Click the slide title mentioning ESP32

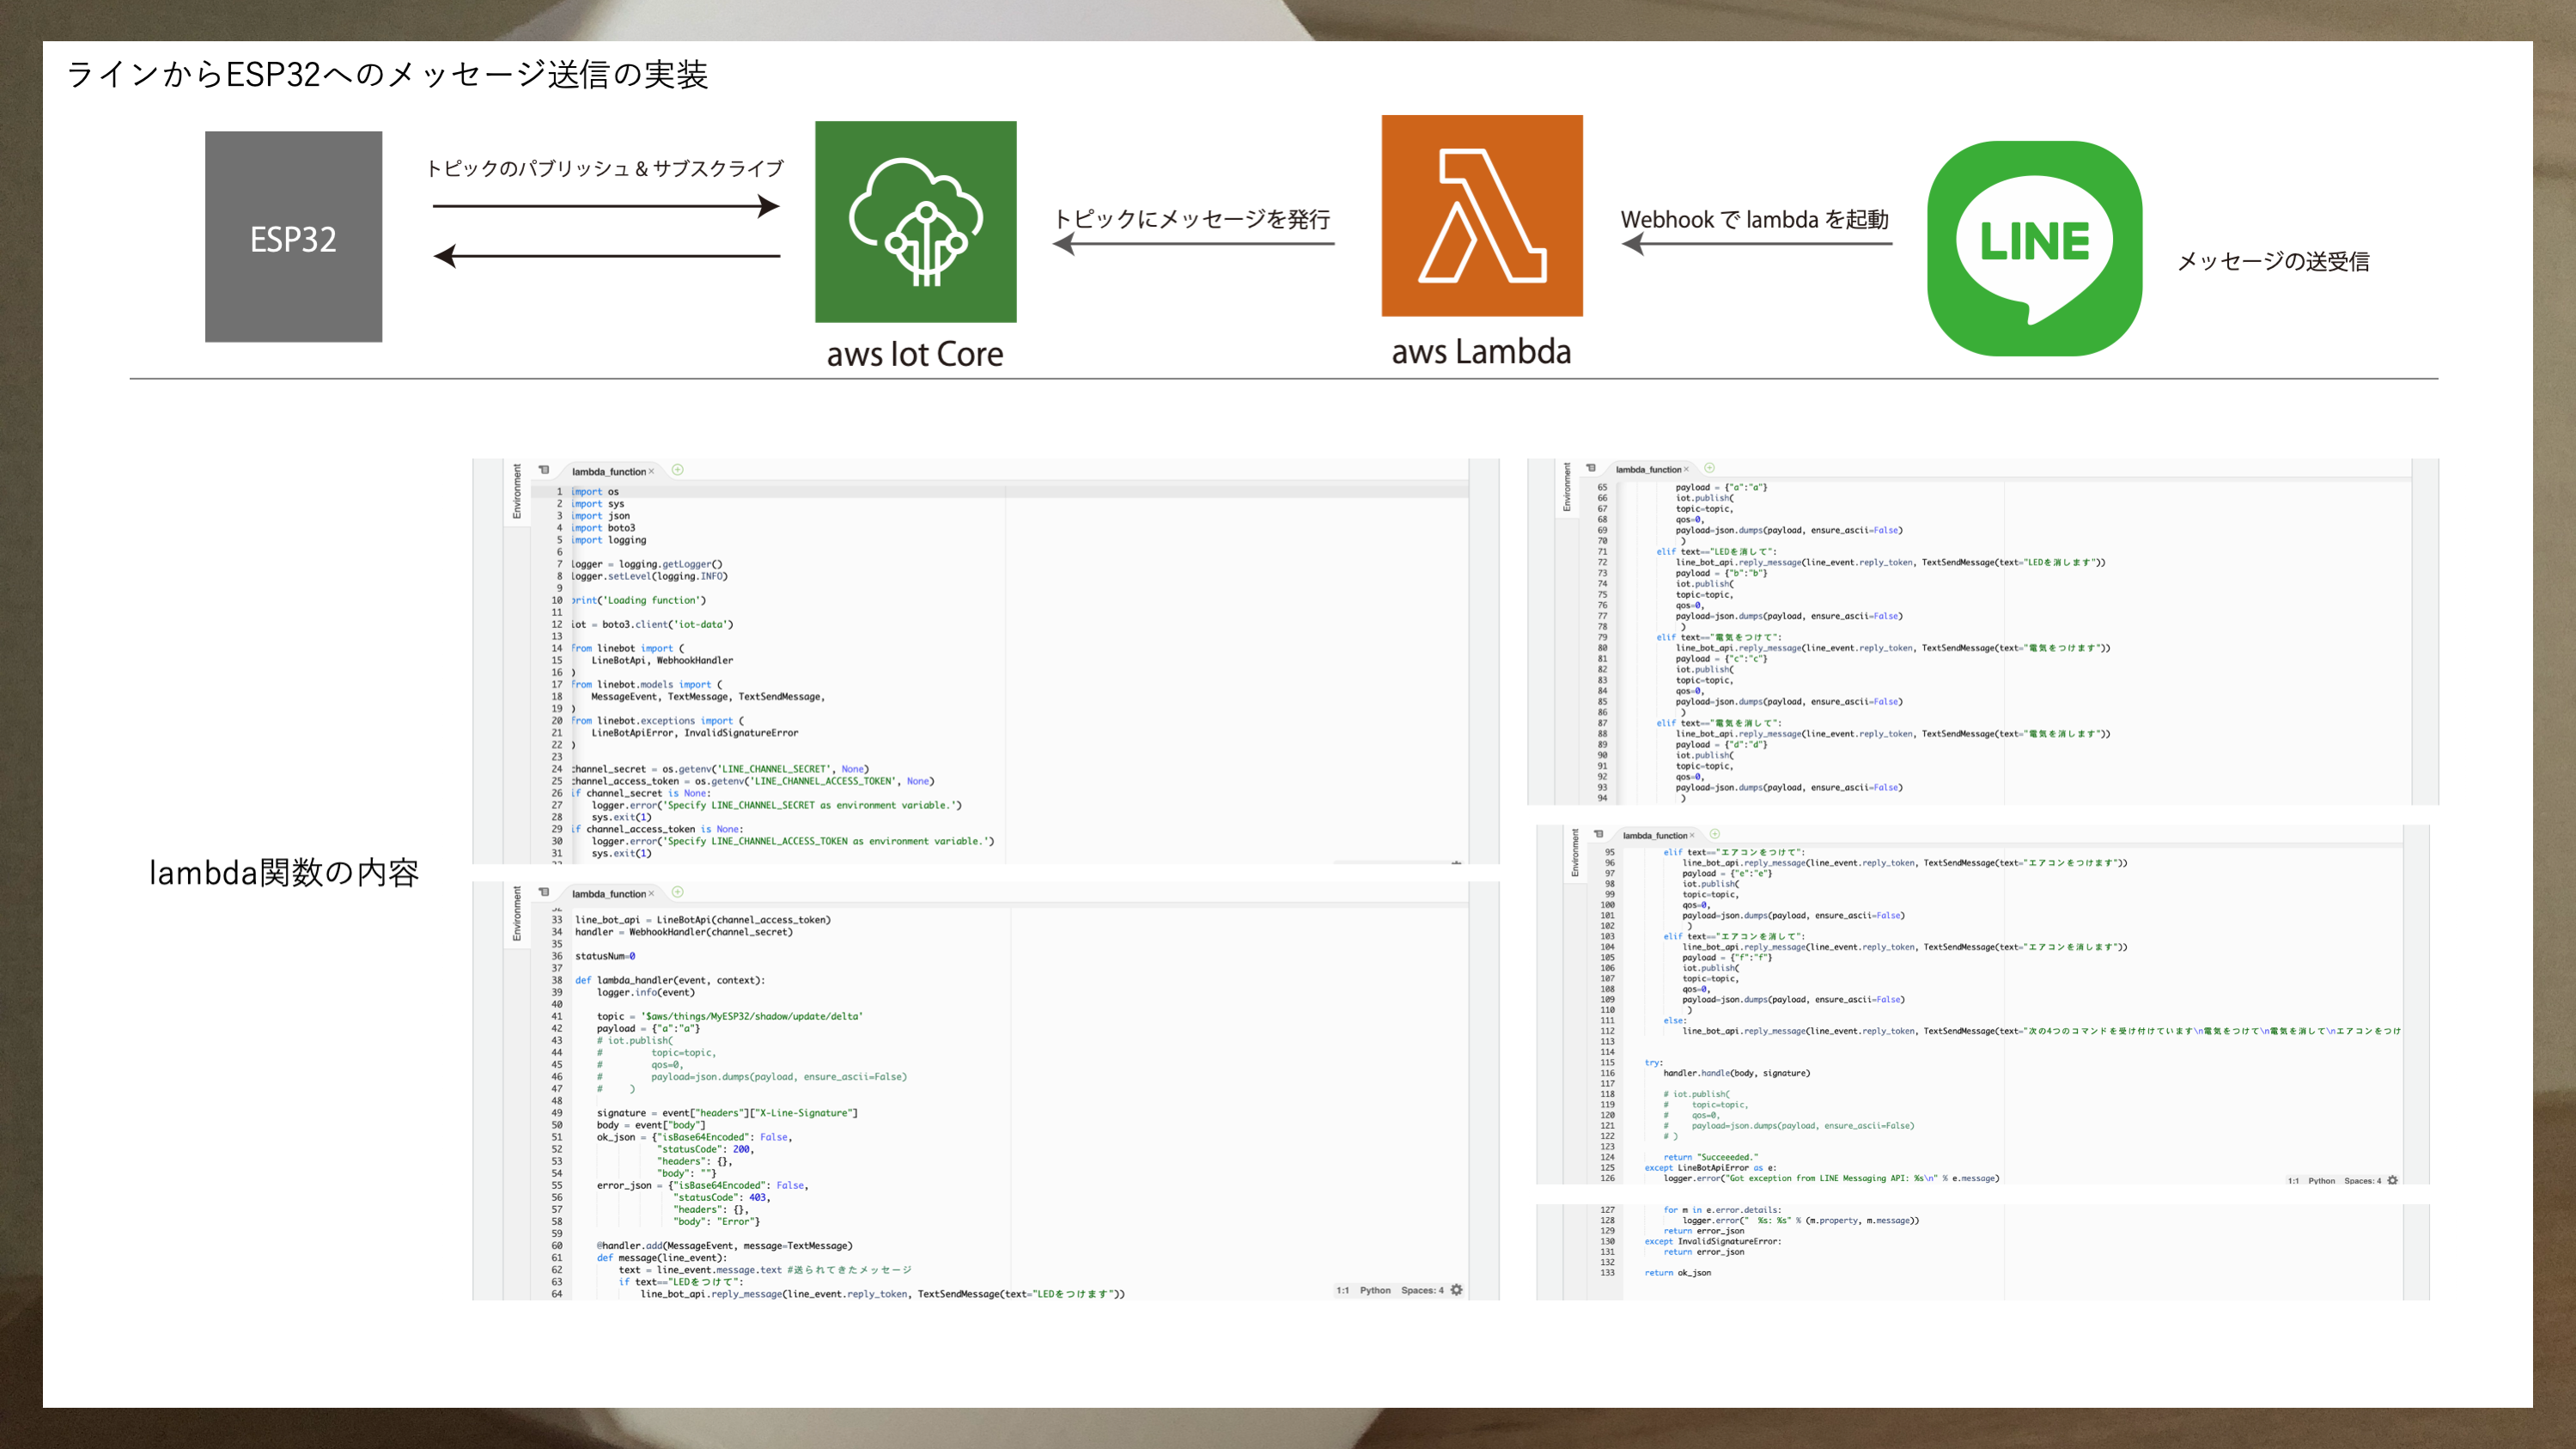[387, 74]
